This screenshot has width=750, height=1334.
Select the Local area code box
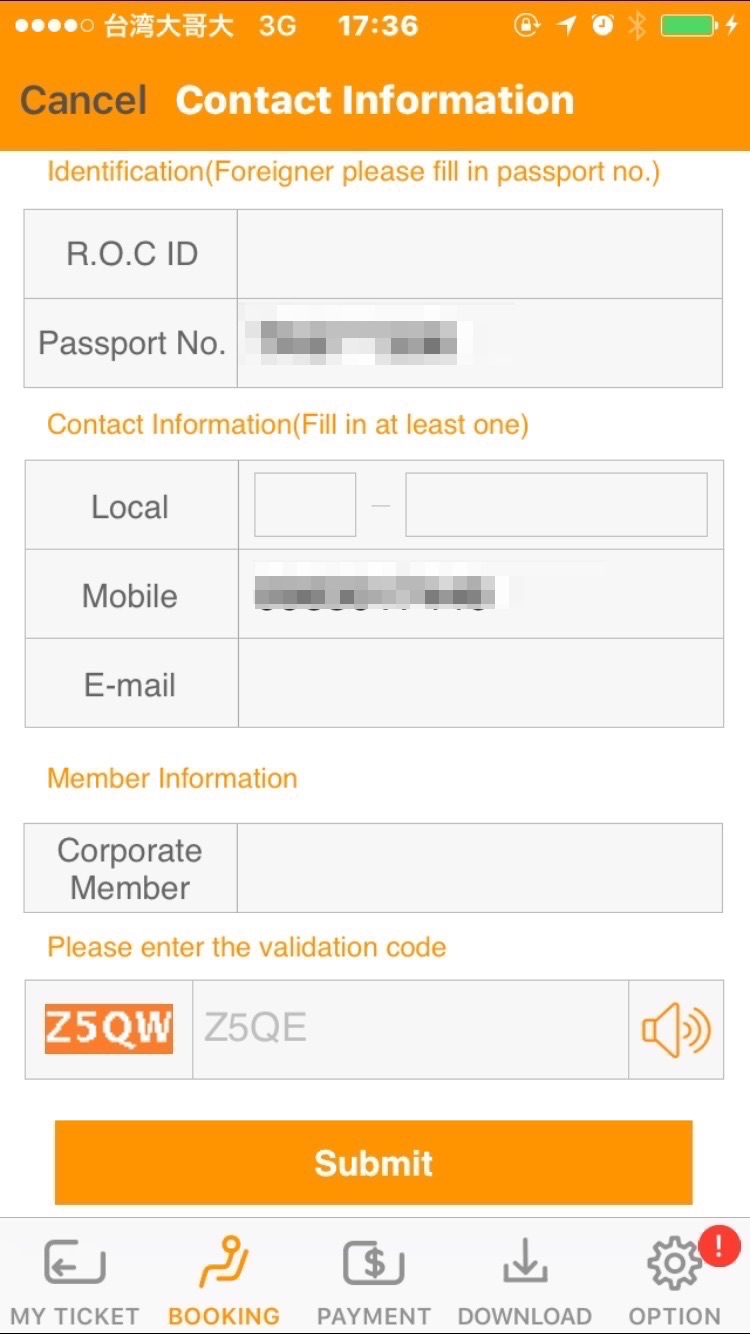305,505
